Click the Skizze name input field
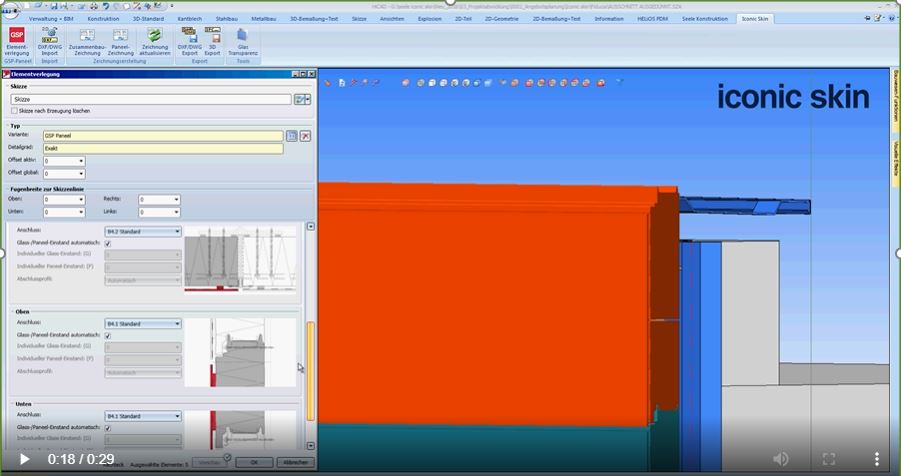 pos(151,99)
